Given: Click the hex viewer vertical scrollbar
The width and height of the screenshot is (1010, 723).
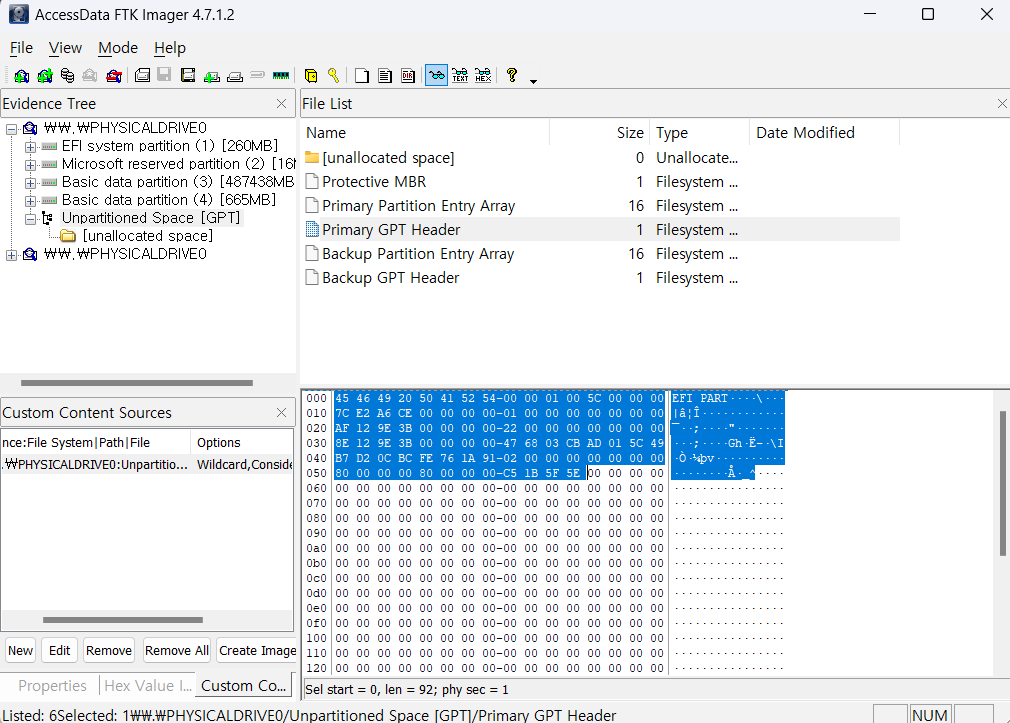Looking at the screenshot, I should [1003, 483].
